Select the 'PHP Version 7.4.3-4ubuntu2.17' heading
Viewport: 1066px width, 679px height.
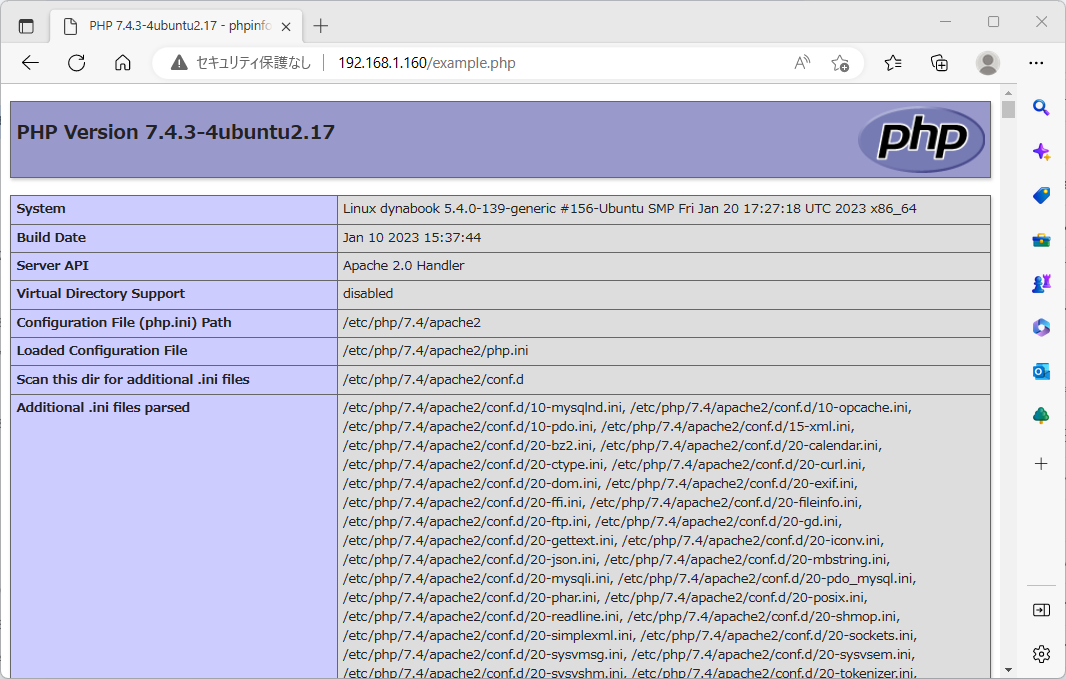click(175, 132)
